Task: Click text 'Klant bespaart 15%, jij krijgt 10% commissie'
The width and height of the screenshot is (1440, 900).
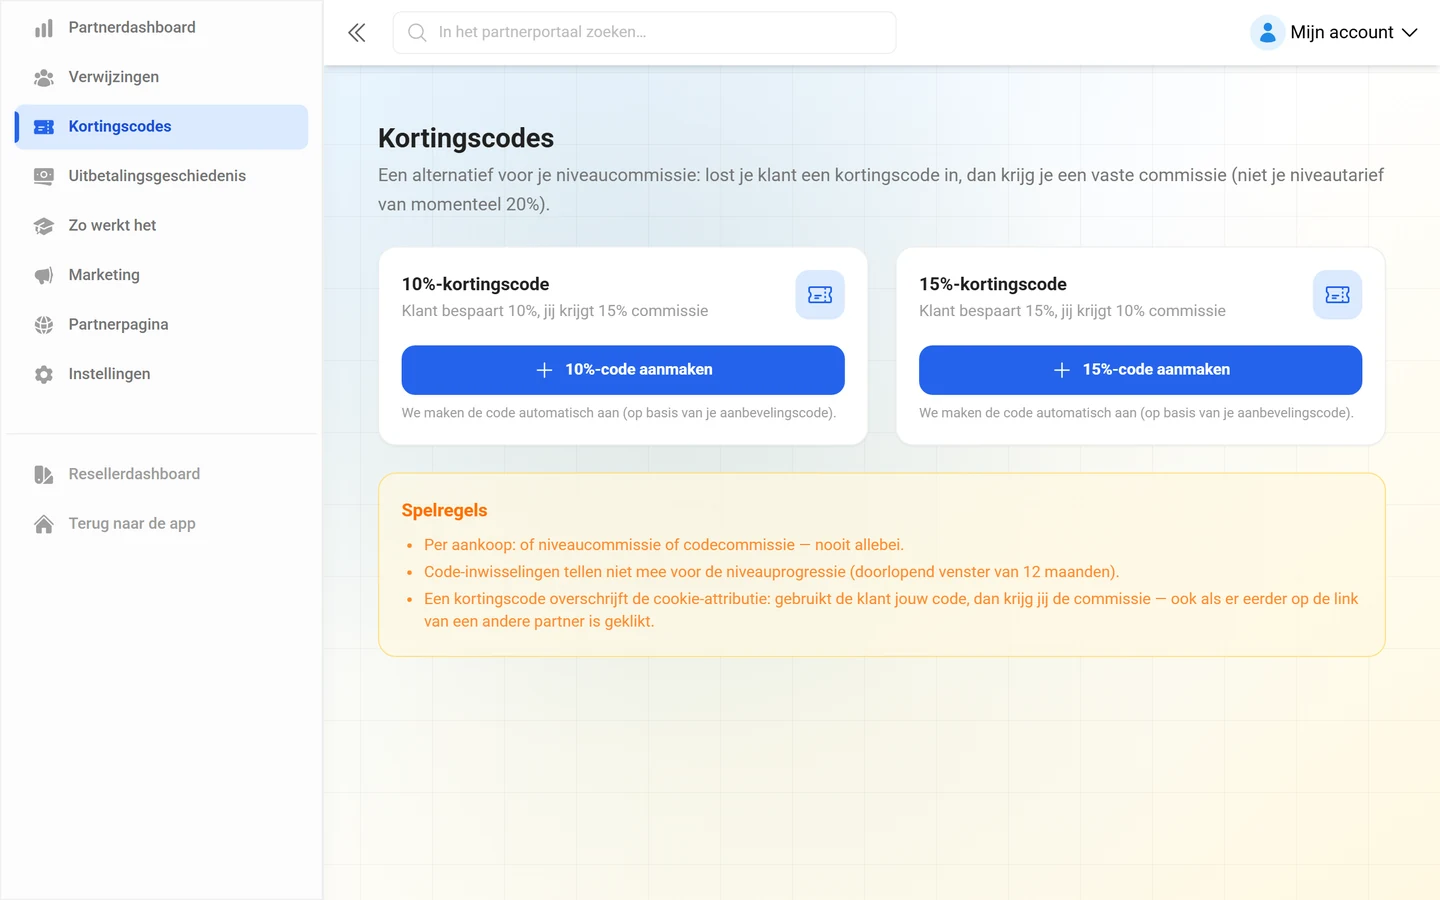Action: coord(1072,311)
